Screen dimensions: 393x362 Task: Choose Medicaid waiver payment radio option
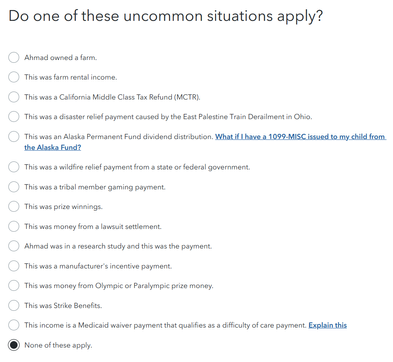[x=14, y=325]
